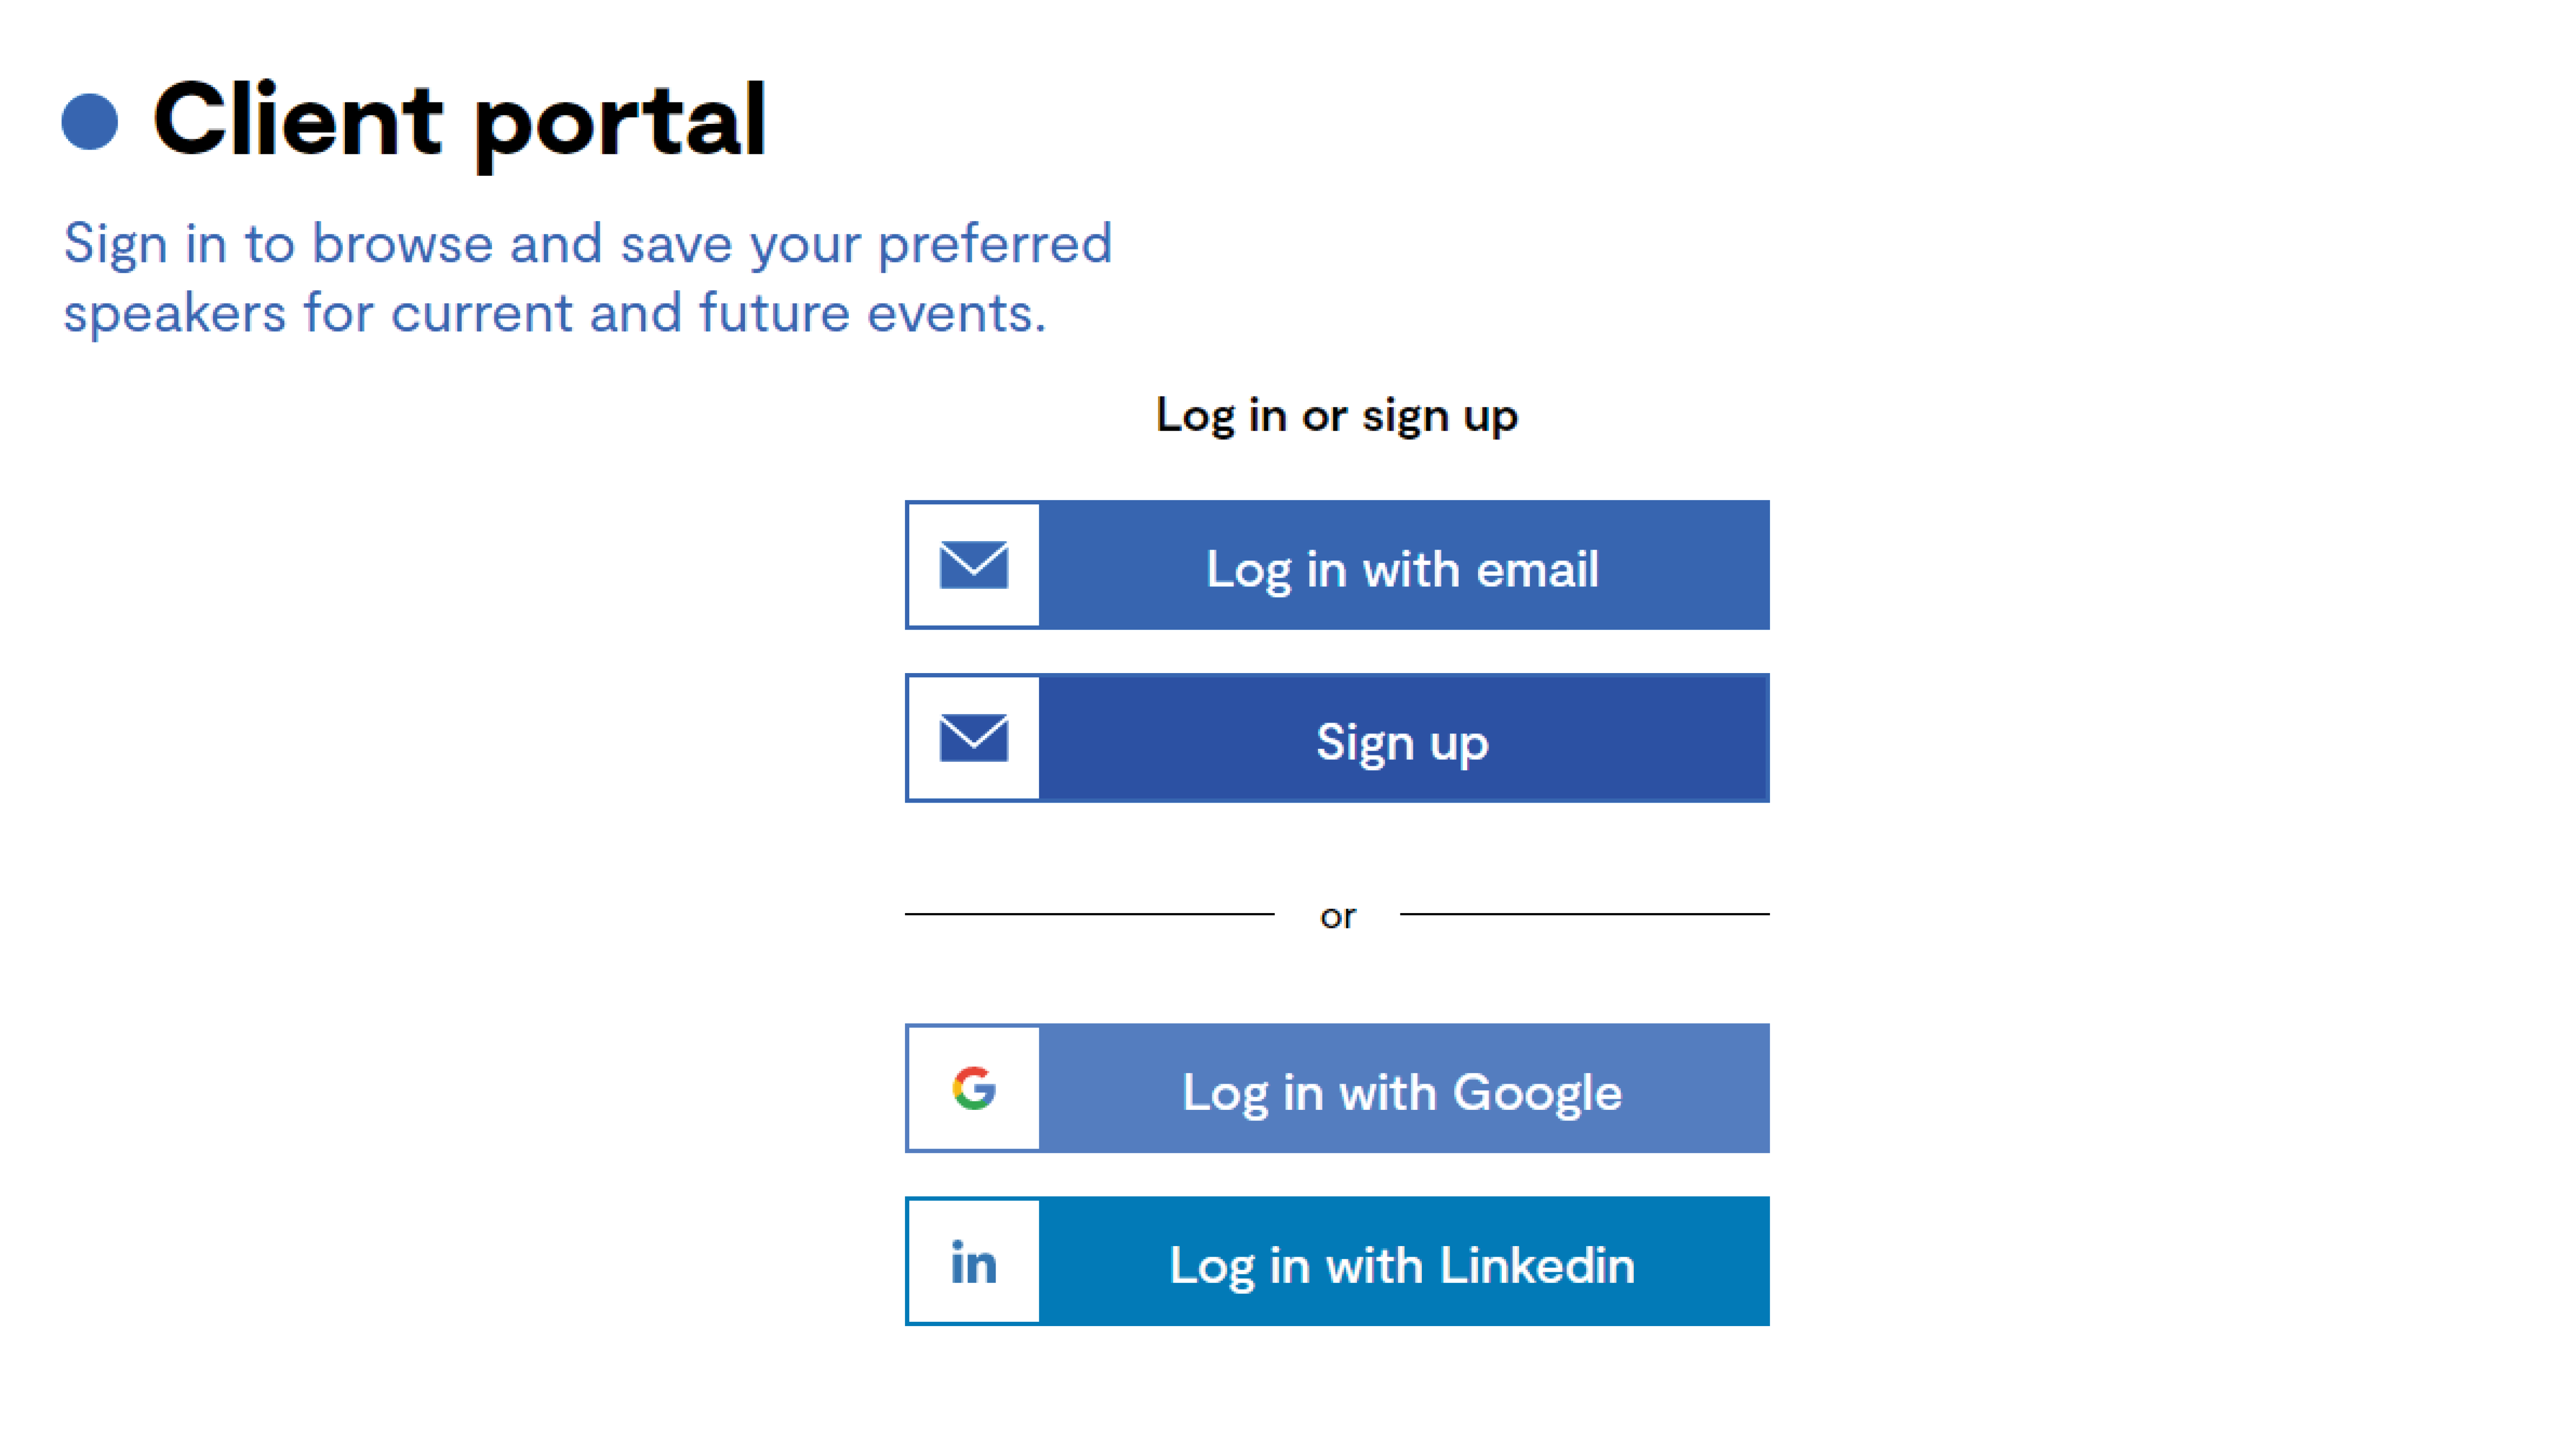Screen dimensions: 2576x1449
Task: Click the email icon on Log in button
Action: (x=971, y=564)
